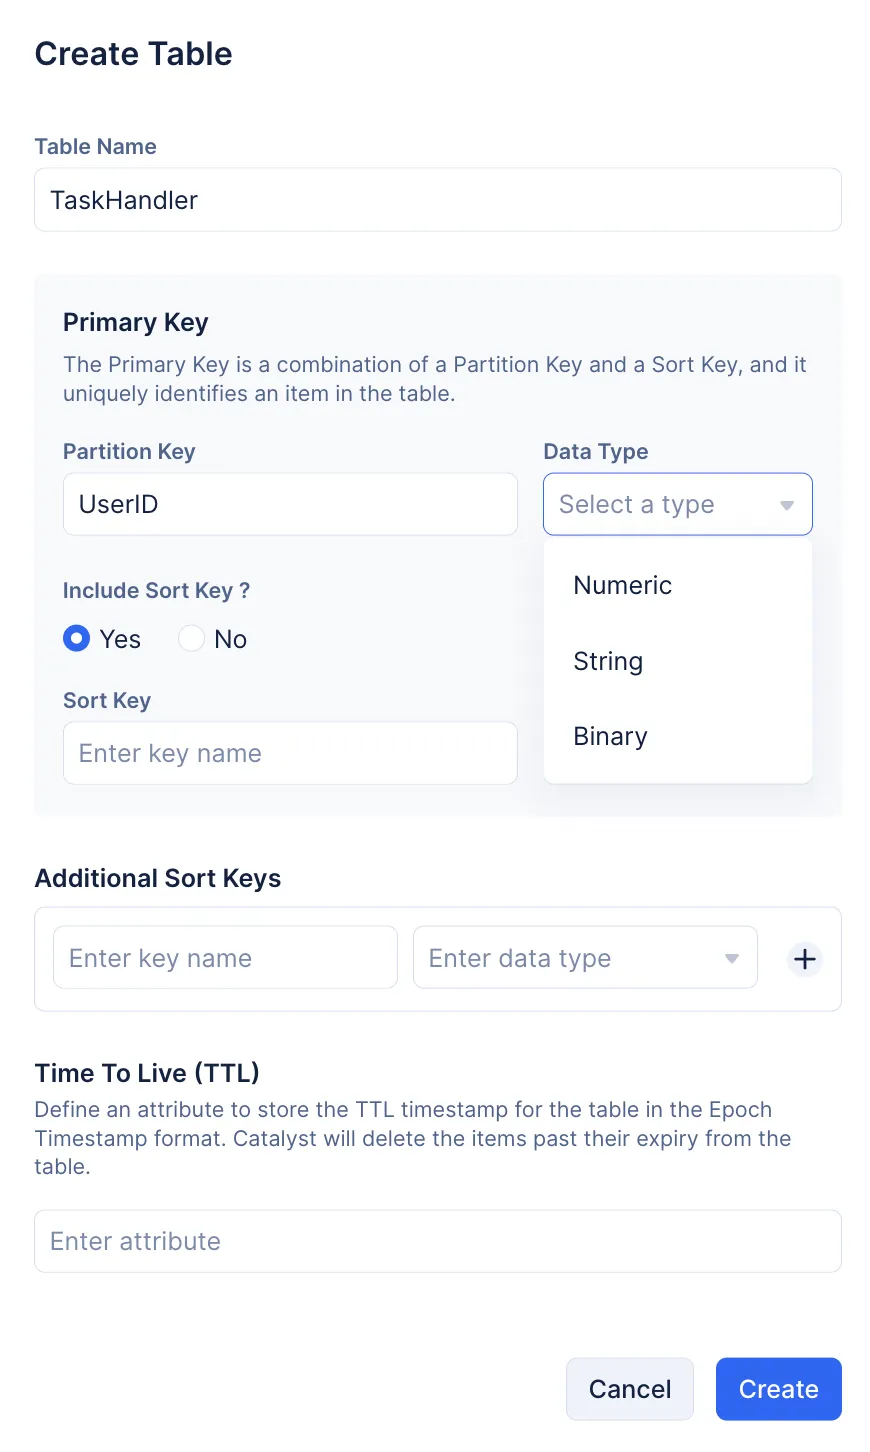Click the Sort Key name input

pyautogui.click(x=289, y=753)
